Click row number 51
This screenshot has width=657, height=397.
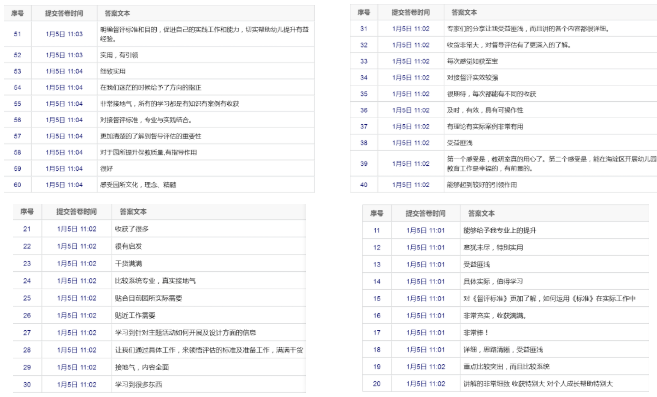(x=17, y=34)
